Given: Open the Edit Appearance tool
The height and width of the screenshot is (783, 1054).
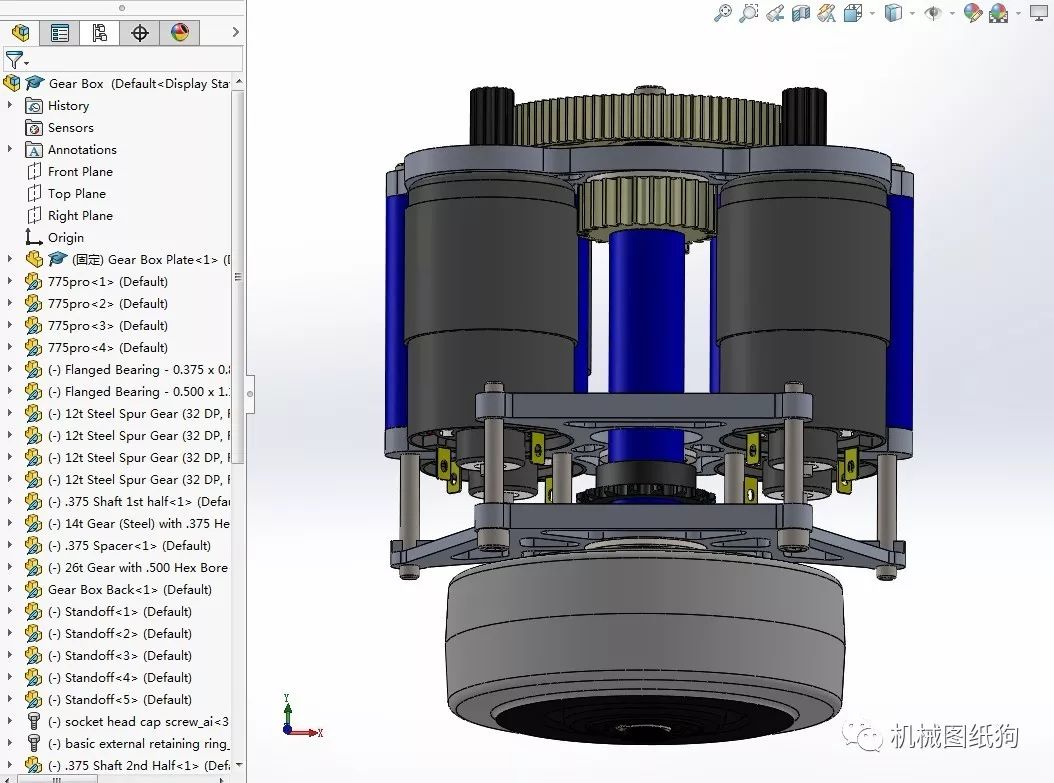Looking at the screenshot, I should (973, 13).
